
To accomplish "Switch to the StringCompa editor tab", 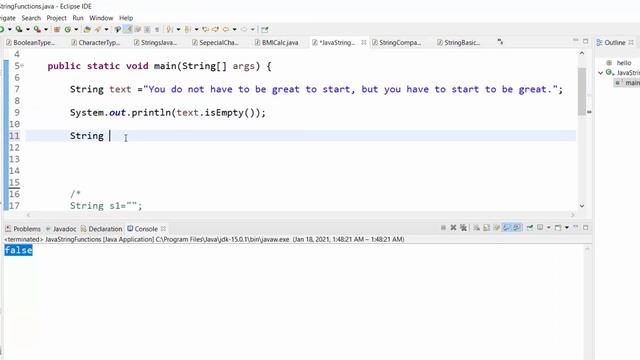I will pos(396,42).
